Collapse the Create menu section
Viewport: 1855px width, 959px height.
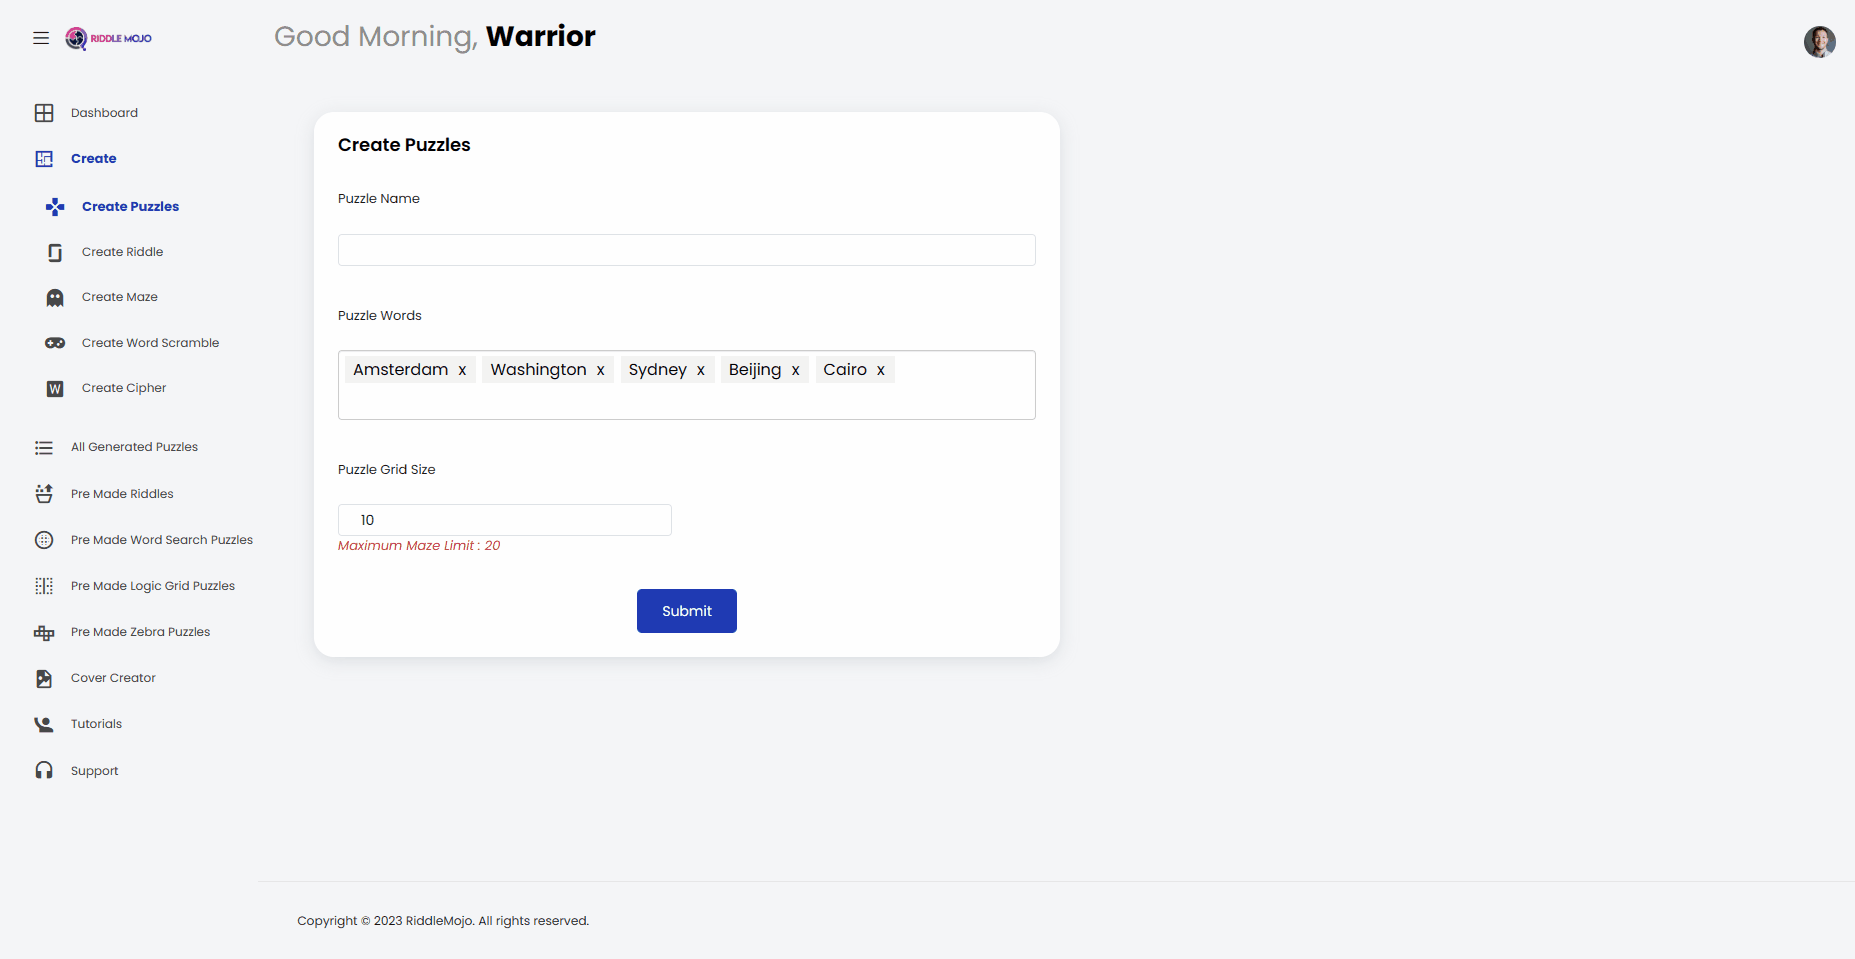(x=93, y=159)
